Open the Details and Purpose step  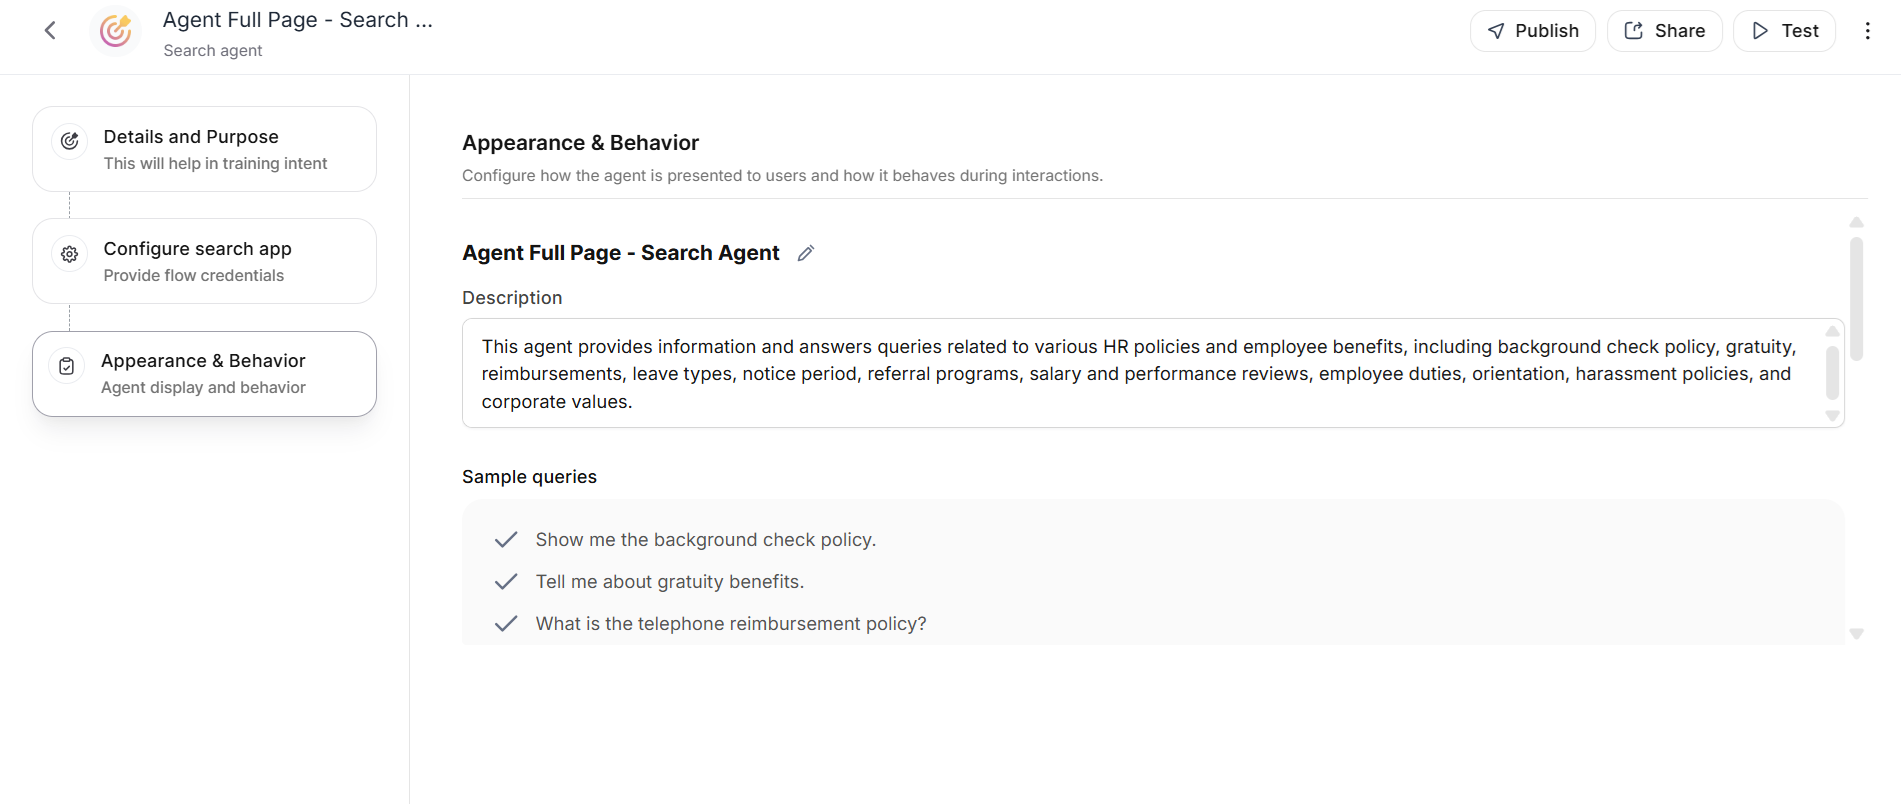pos(204,149)
